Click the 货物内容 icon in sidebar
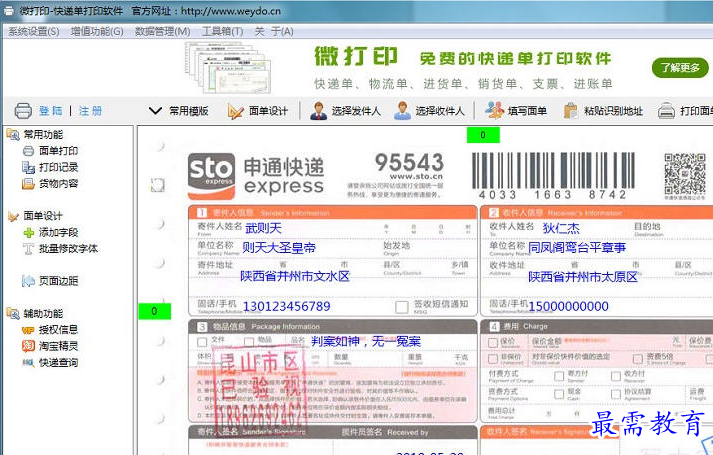Screen dimensions: 713x455 [28, 184]
